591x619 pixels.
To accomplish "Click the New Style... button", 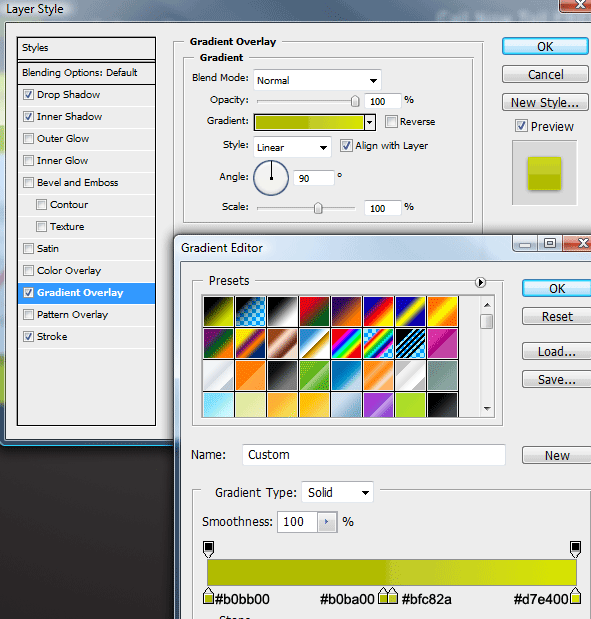I will (545, 103).
